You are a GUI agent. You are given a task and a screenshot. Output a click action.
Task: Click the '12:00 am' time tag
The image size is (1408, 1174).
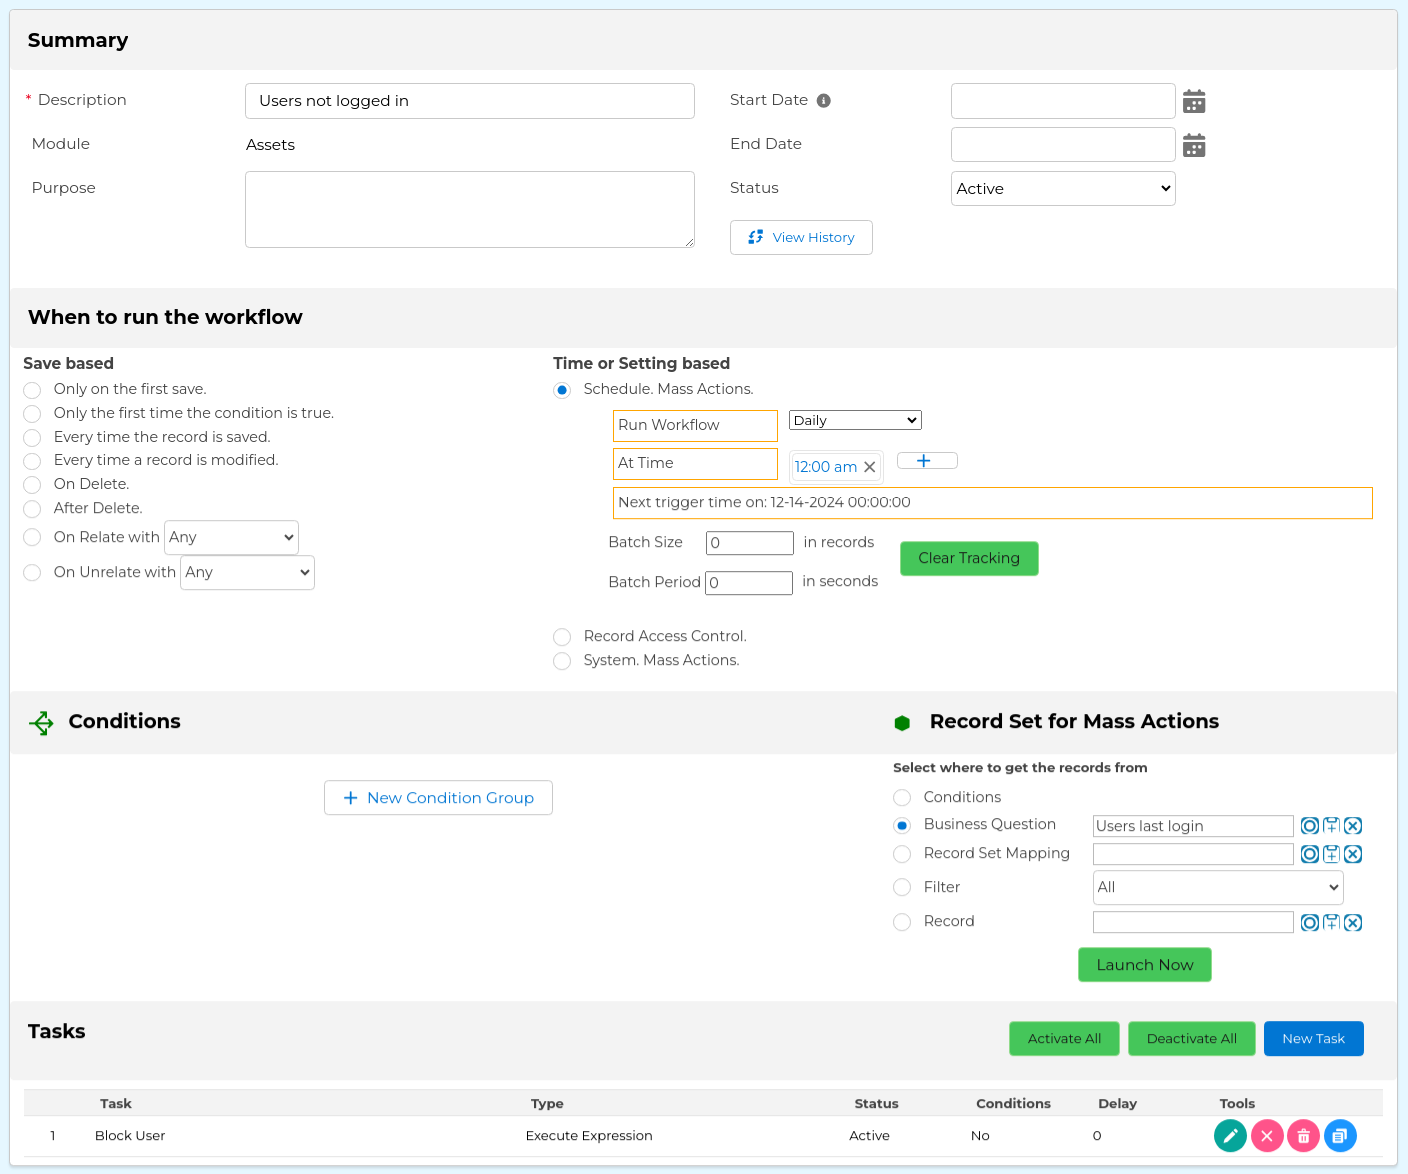pos(826,467)
